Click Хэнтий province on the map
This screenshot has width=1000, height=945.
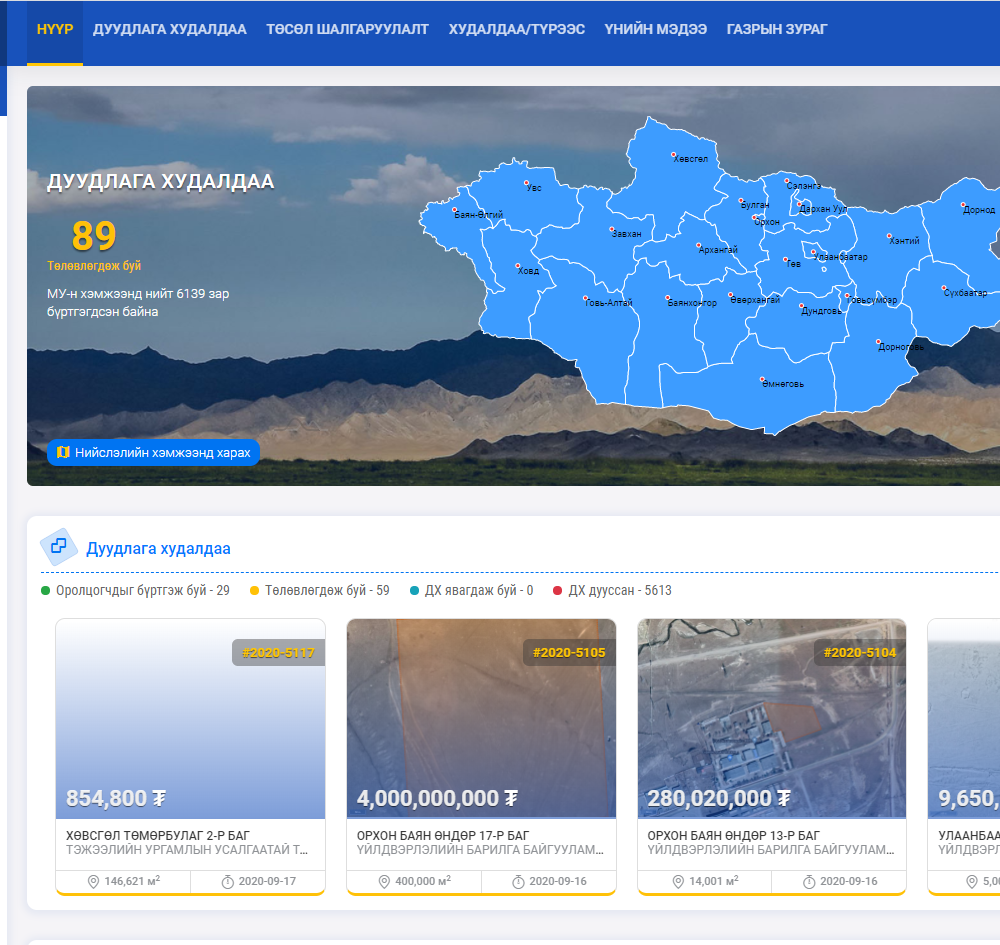point(904,240)
